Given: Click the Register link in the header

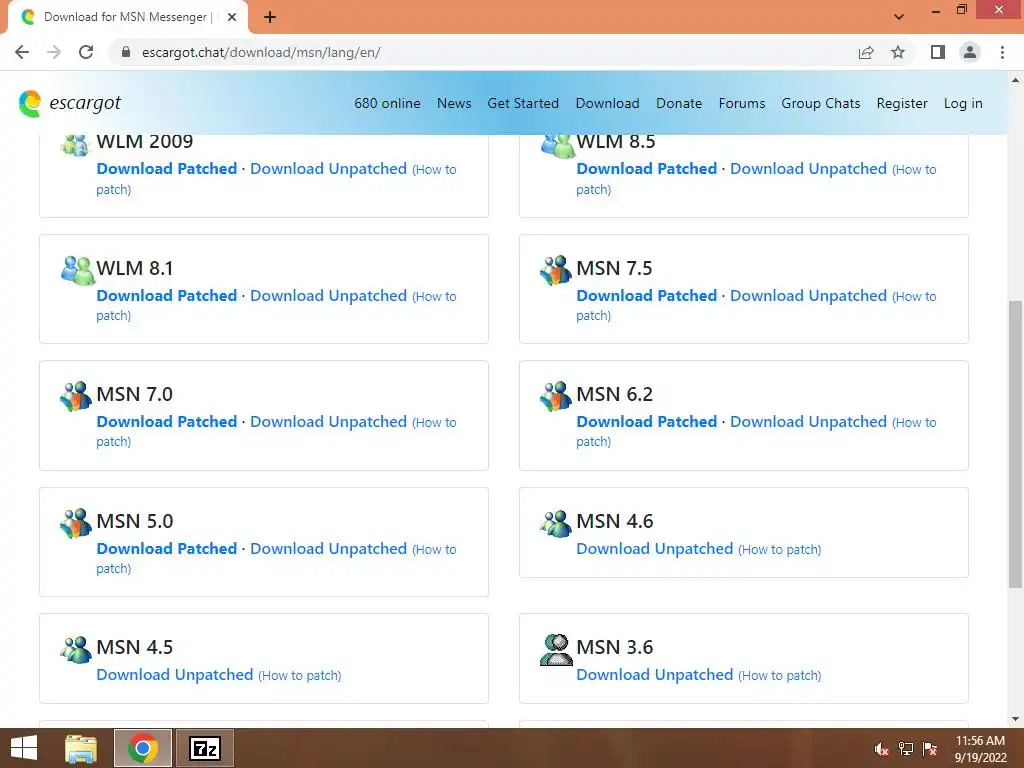Looking at the screenshot, I should (x=902, y=103).
